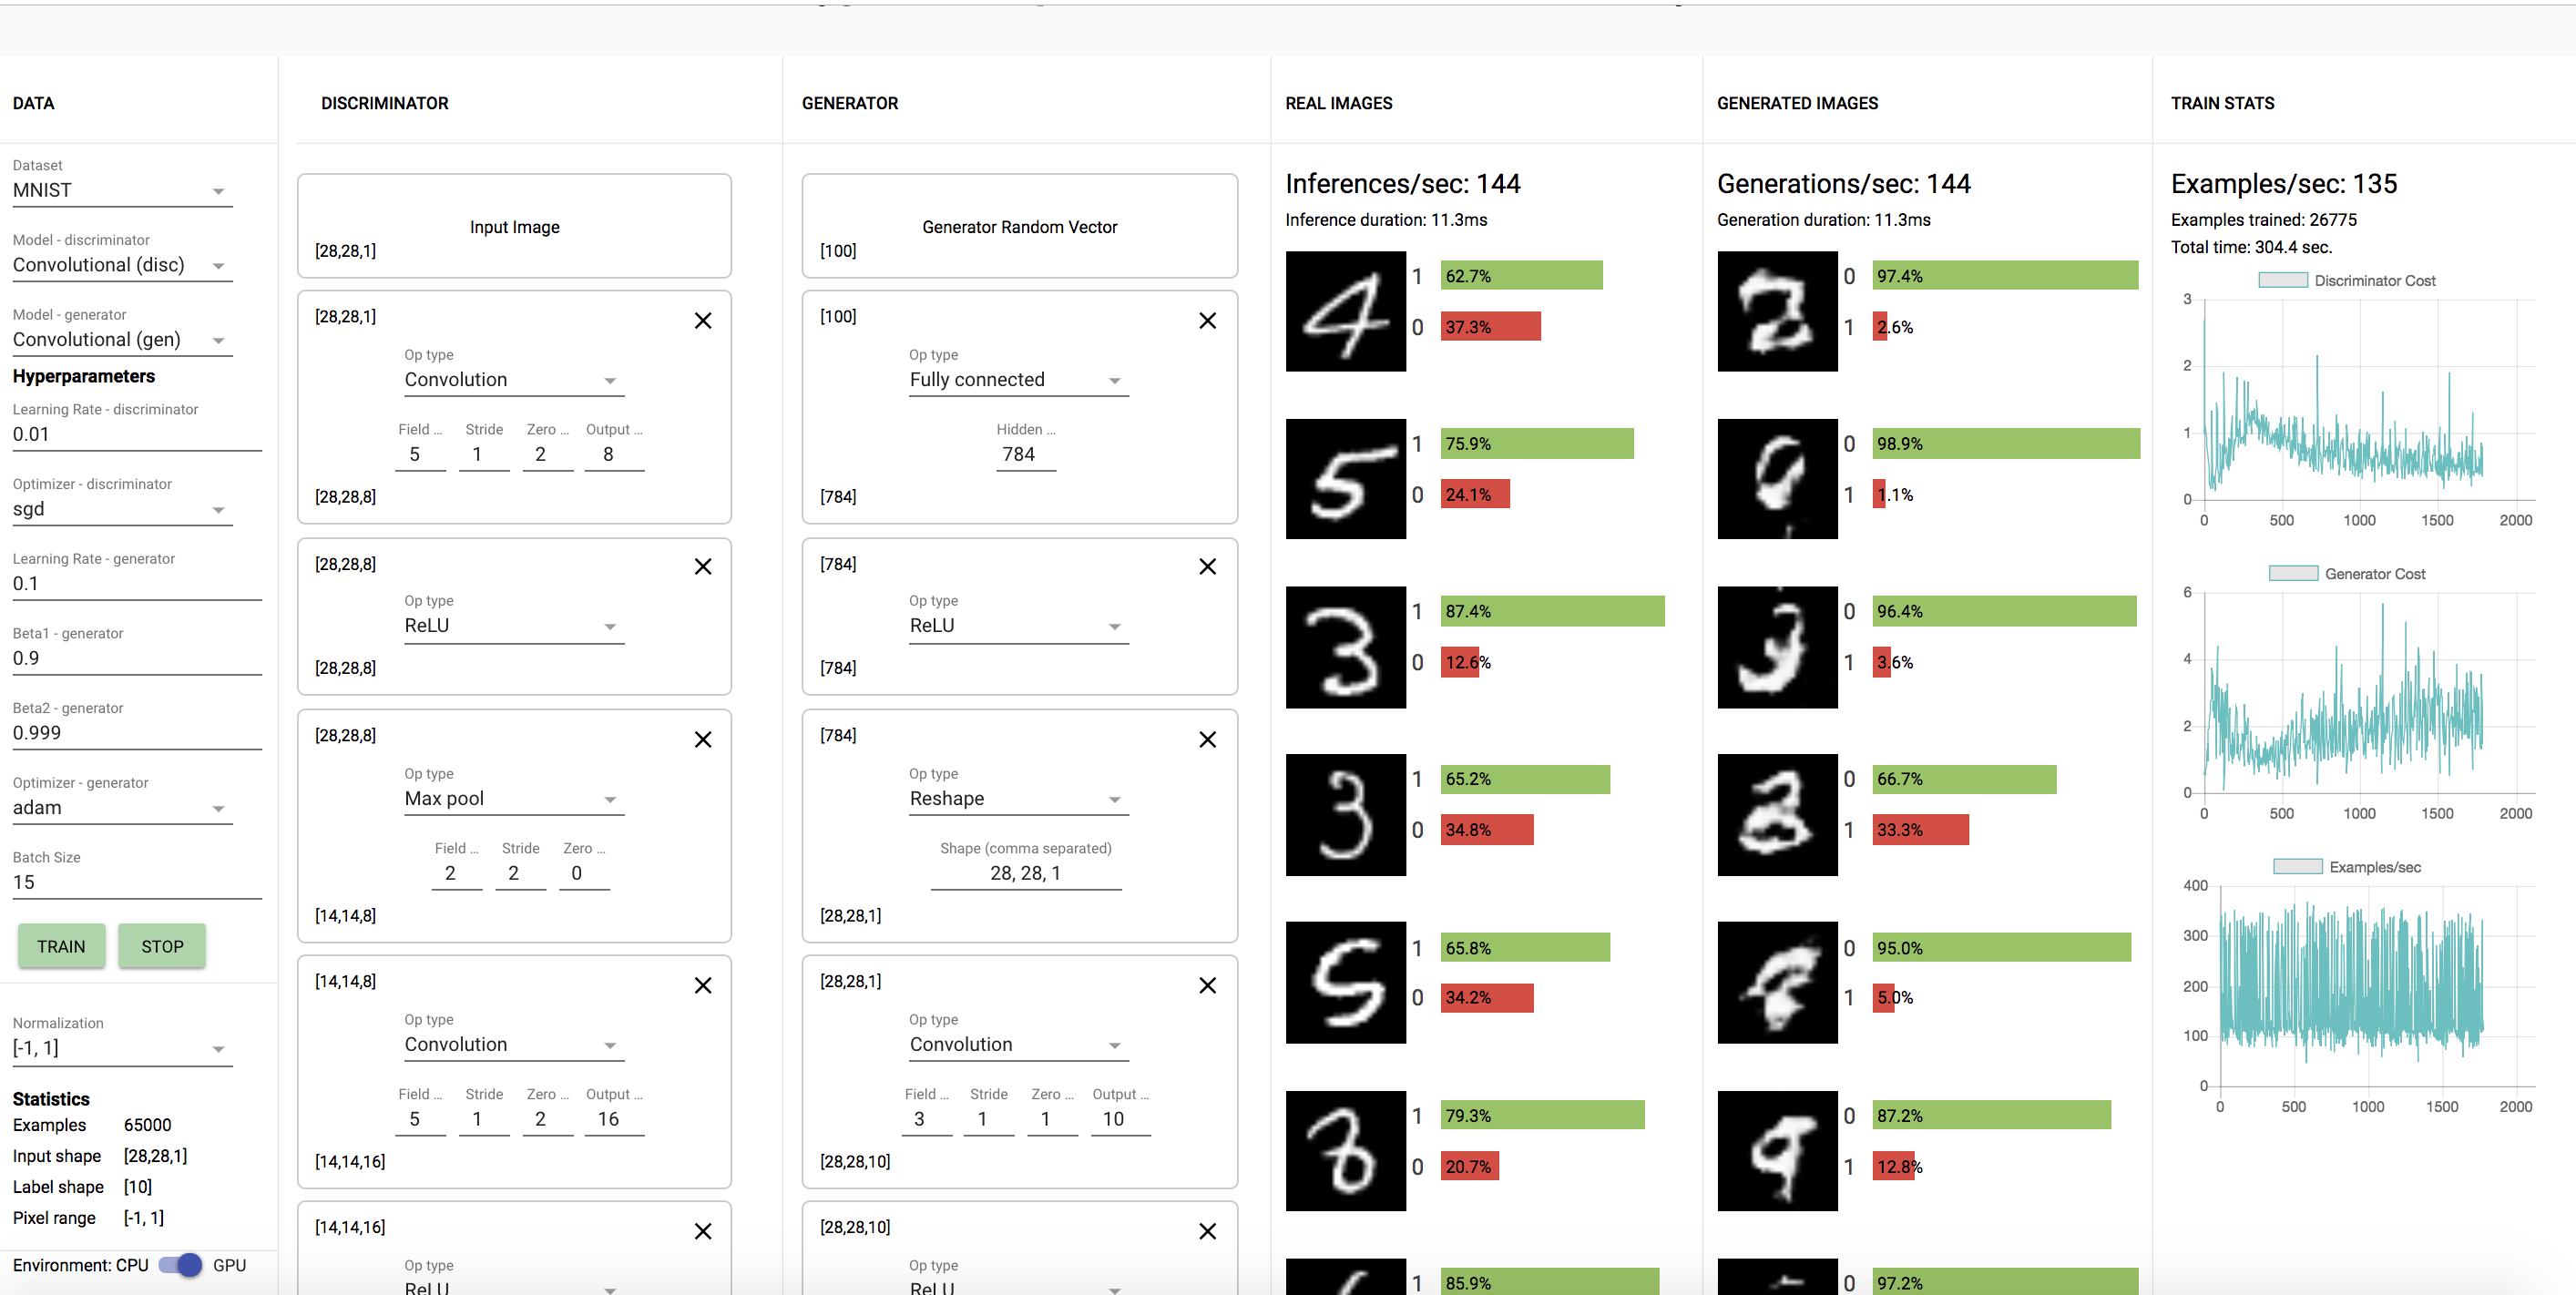Viewport: 2576px width, 1295px height.
Task: Toggle Generator Cost legend swatch
Action: pos(2293,574)
